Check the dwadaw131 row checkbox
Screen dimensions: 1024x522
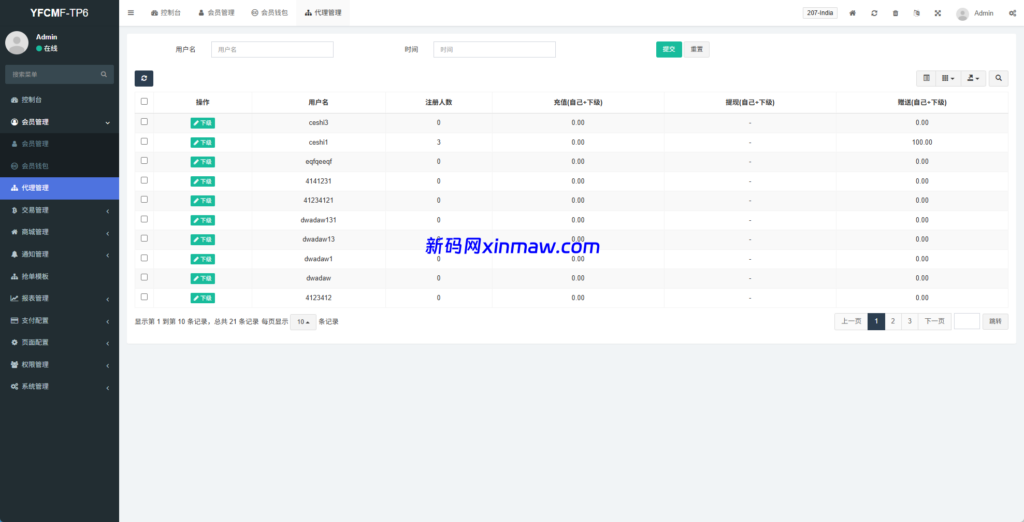[144, 219]
